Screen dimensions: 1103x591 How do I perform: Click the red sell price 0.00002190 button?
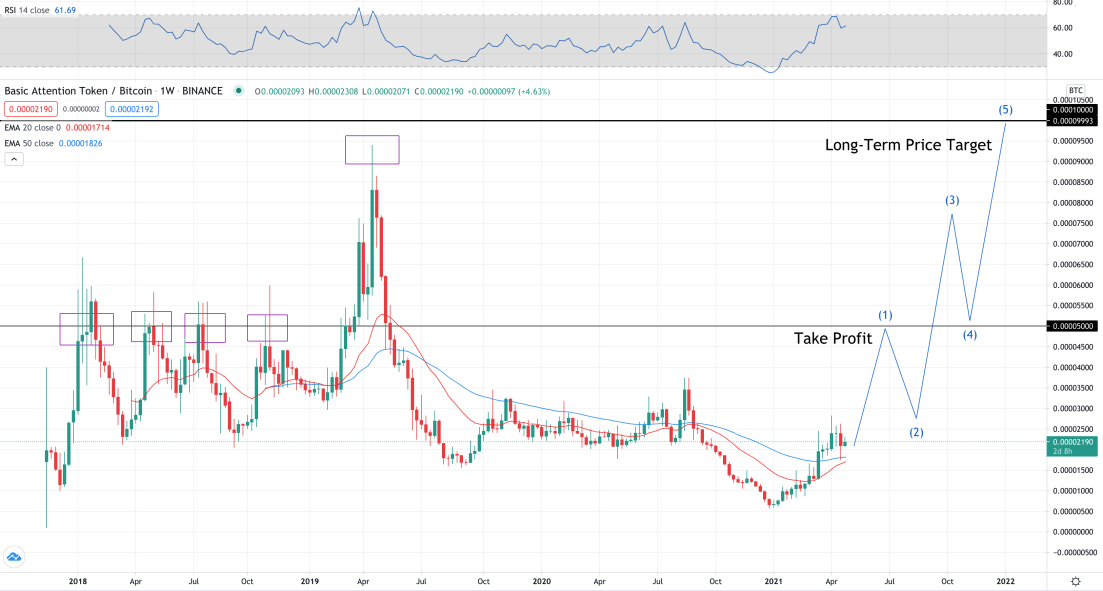pos(31,108)
